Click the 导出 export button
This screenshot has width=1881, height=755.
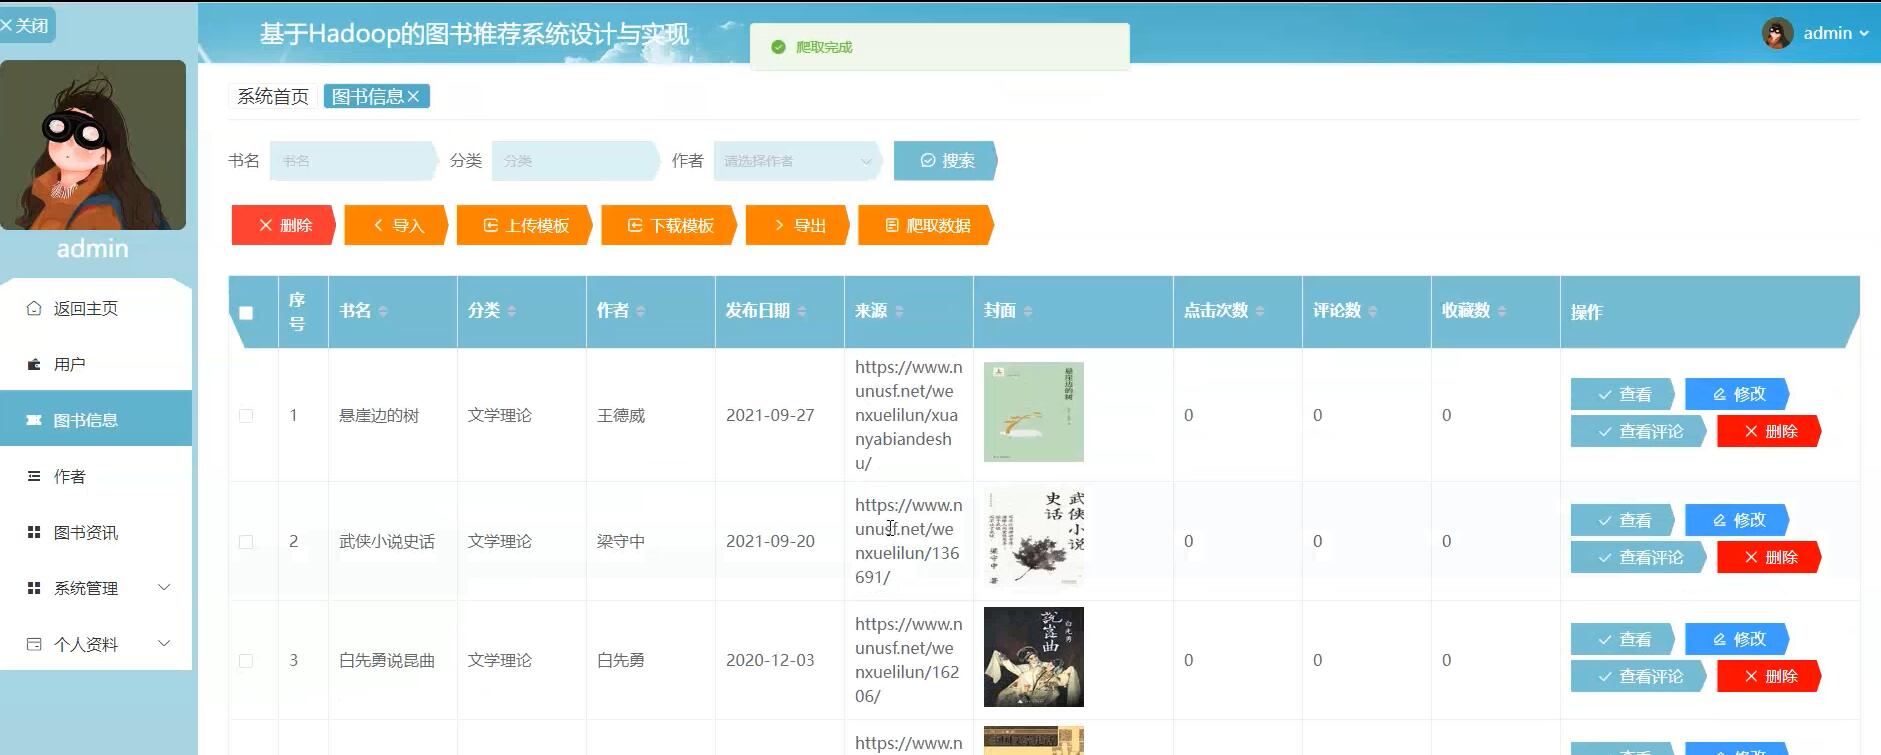pos(798,225)
